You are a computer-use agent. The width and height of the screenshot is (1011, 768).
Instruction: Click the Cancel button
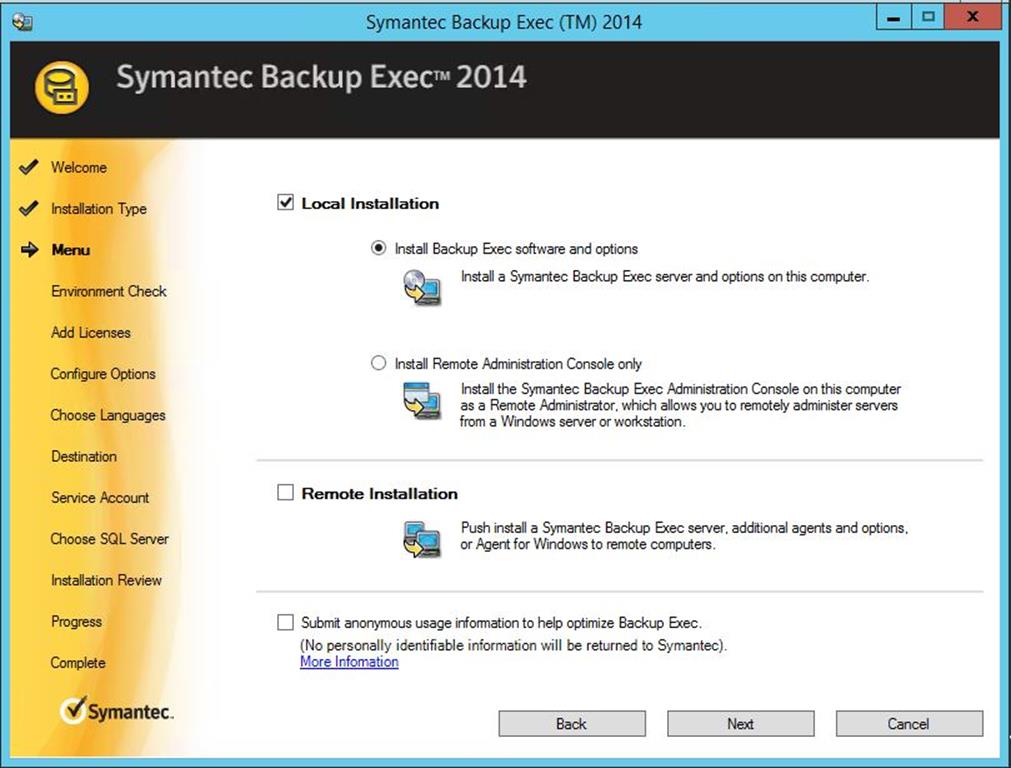click(x=909, y=724)
